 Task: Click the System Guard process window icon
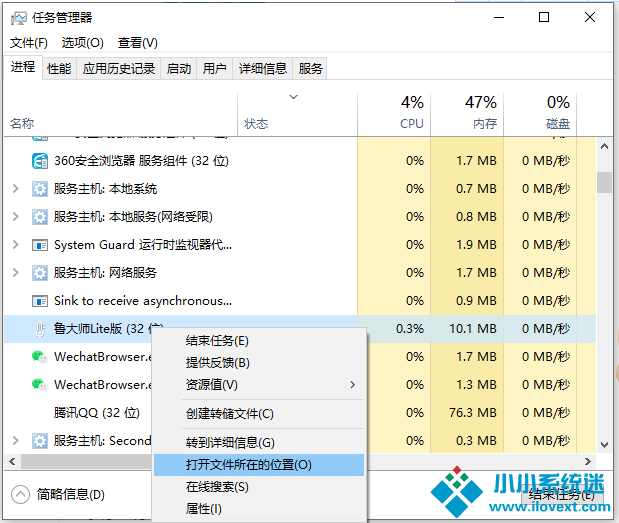click(40, 245)
